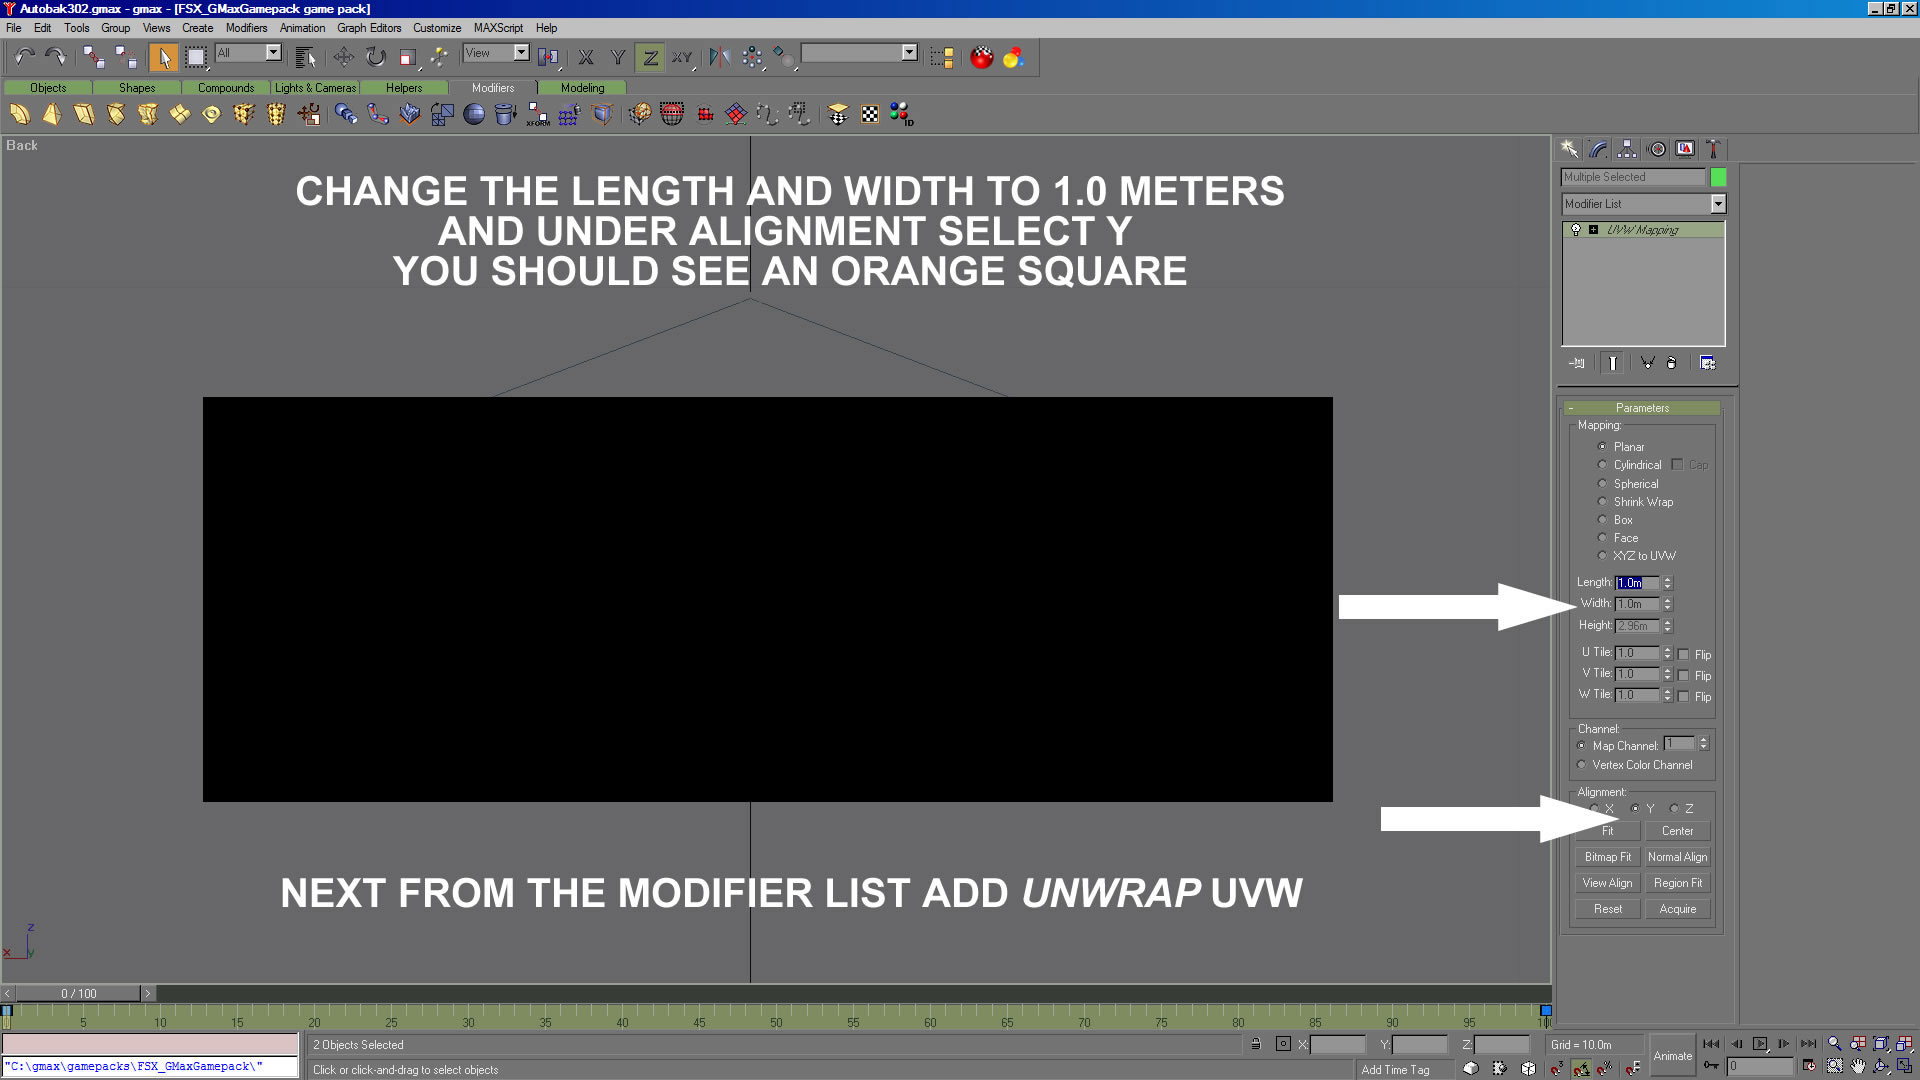
Task: Switch to the Lights & Cameras tab
Action: tap(315, 88)
